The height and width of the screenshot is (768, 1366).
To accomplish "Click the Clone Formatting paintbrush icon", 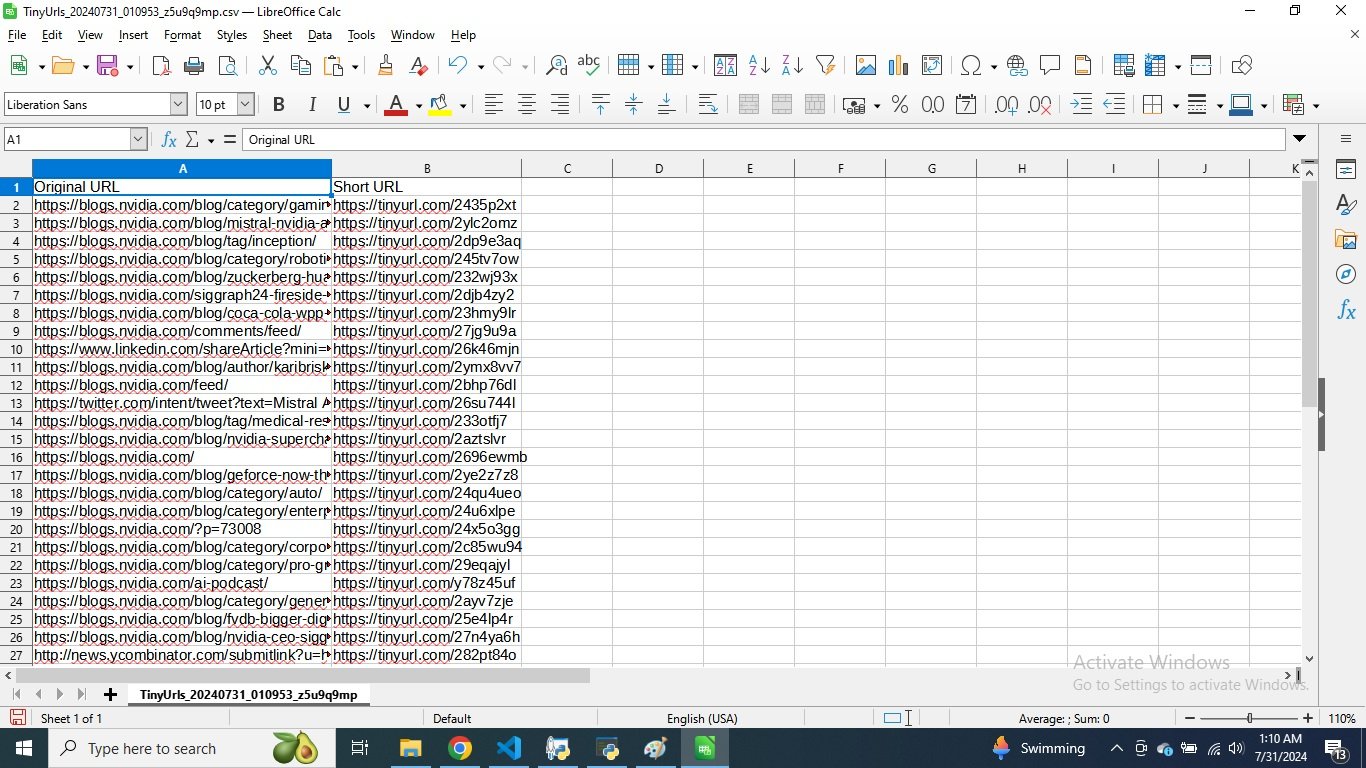I will pyautogui.click(x=385, y=65).
